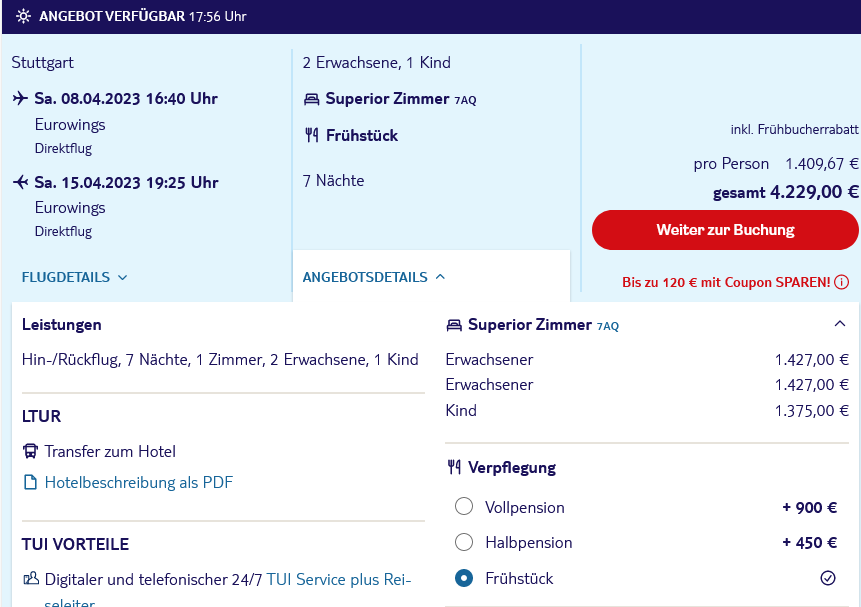This screenshot has width=861, height=607.
Task: Click the cutlery icon next to Verpflegung
Action: tap(454, 467)
